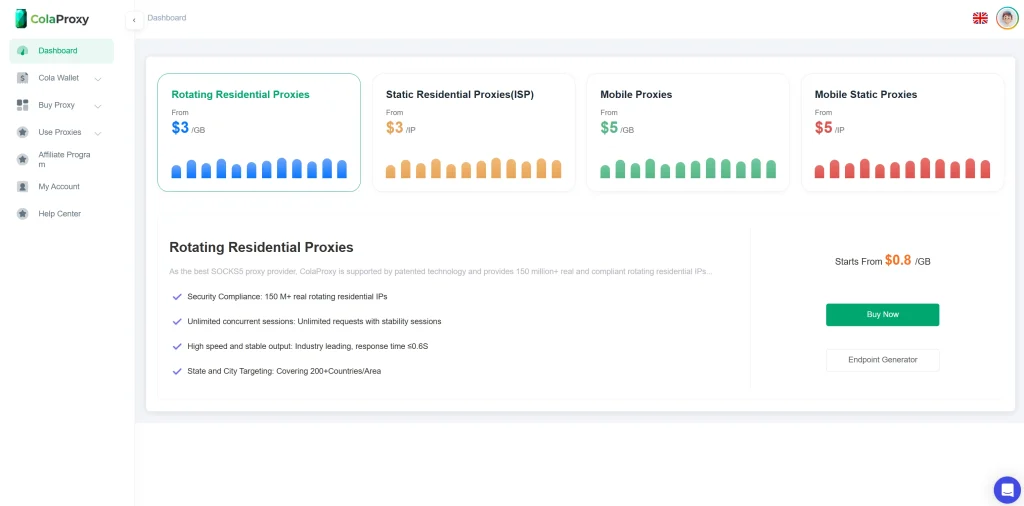The width and height of the screenshot is (1024, 506).
Task: Collapse the sidebar with the arrow button
Action: tap(134, 20)
